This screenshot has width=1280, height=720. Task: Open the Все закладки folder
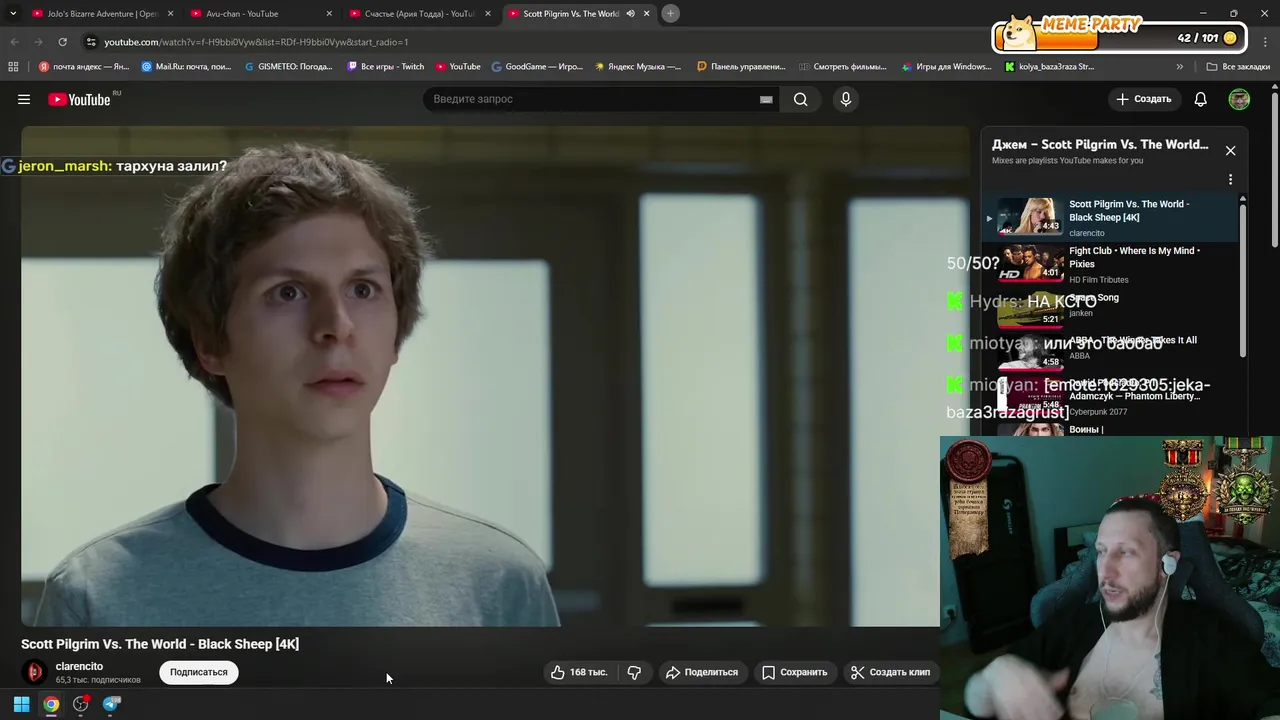click(1238, 67)
